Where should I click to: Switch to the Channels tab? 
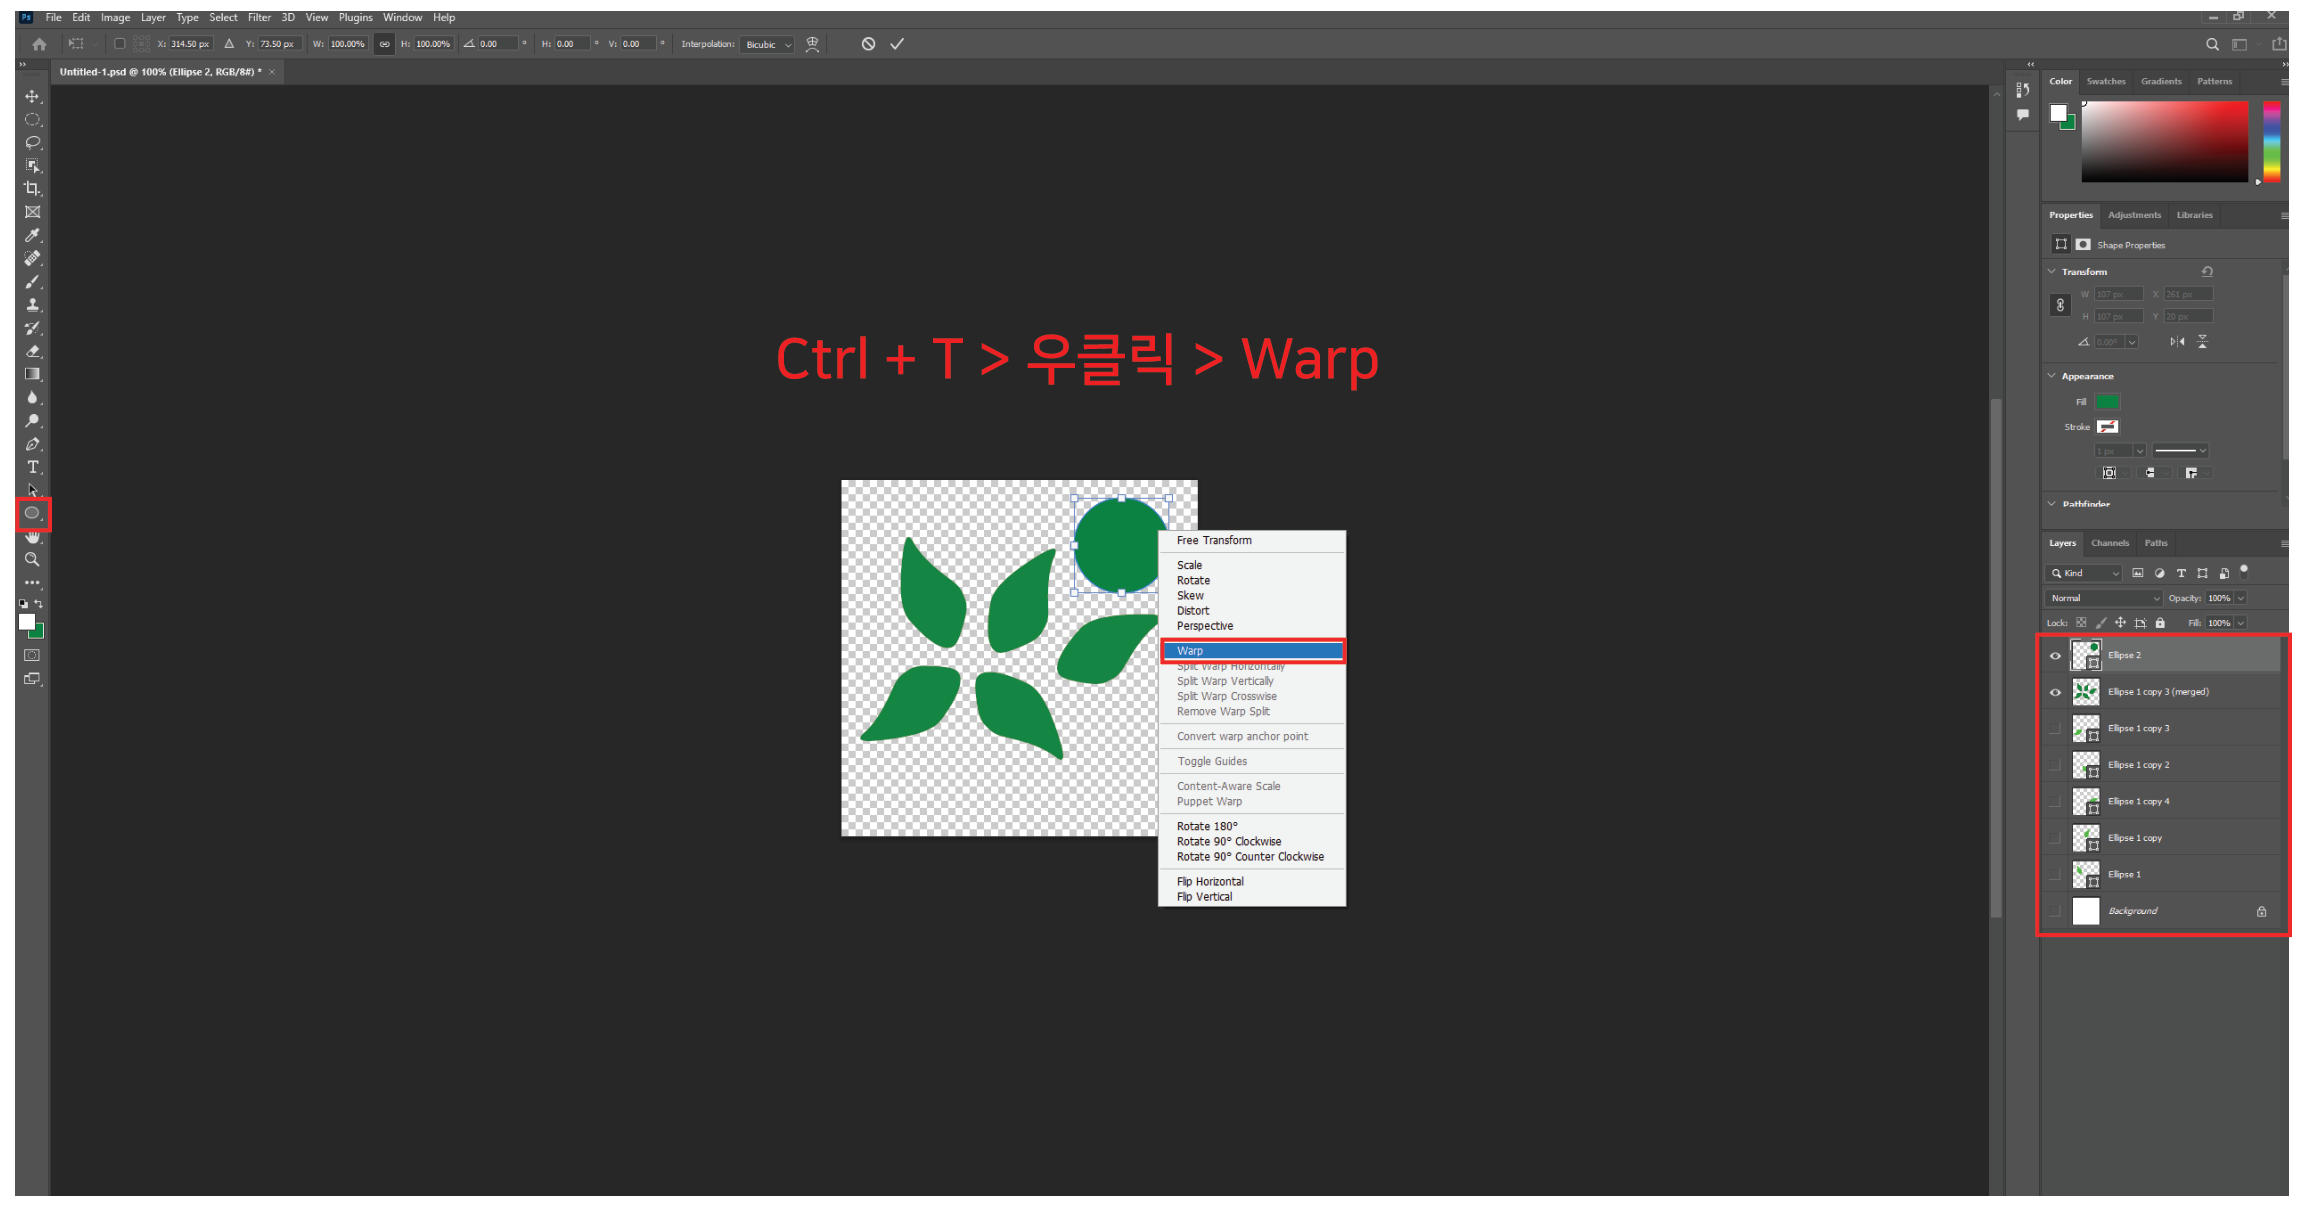point(2109,543)
